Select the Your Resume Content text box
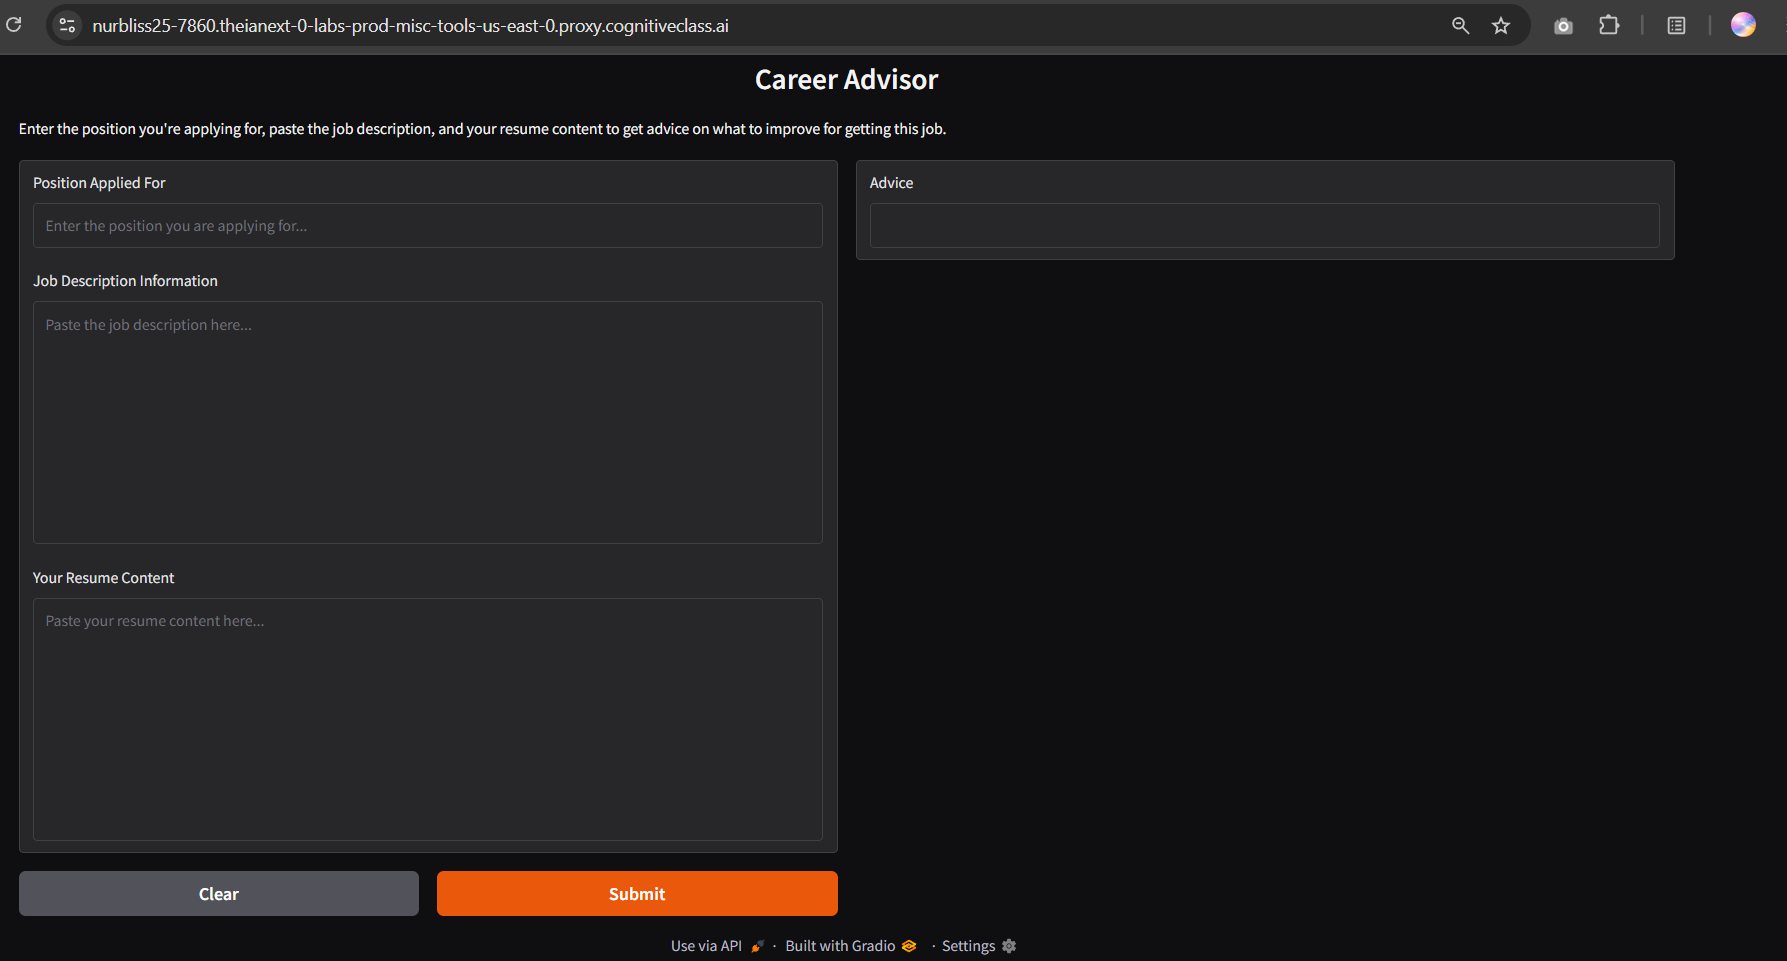 click(x=427, y=719)
